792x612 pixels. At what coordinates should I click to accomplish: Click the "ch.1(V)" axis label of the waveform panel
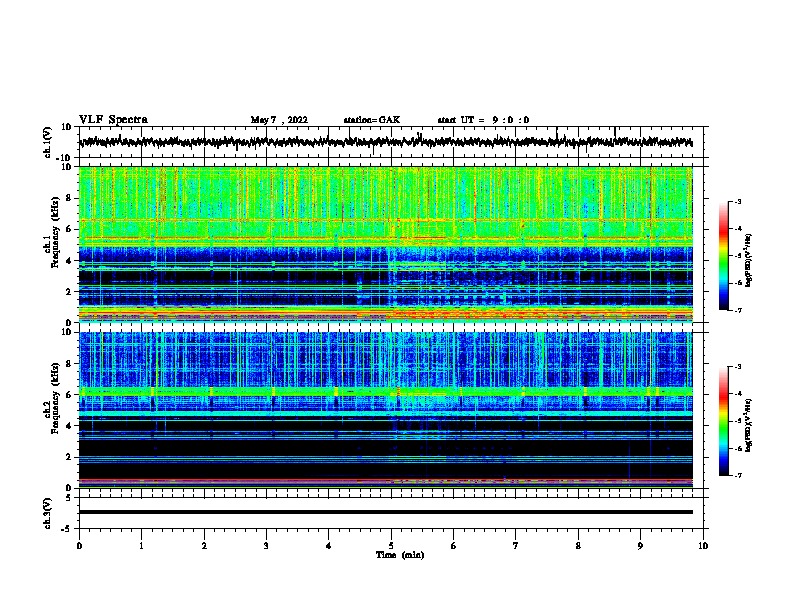click(x=48, y=142)
